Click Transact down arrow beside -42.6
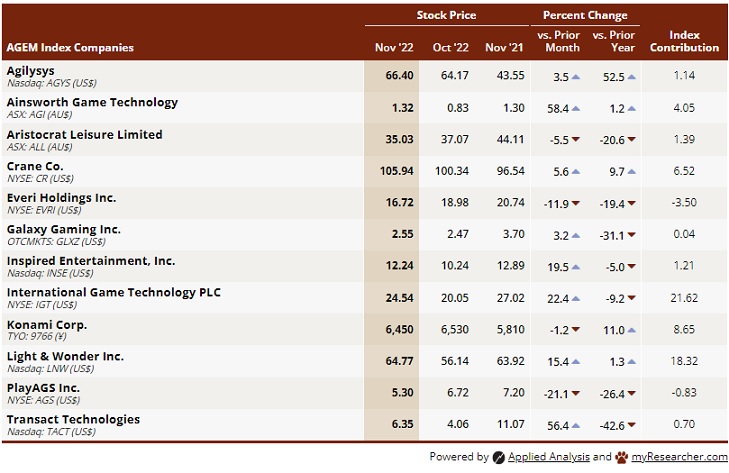The image size is (729, 473). tap(631, 425)
